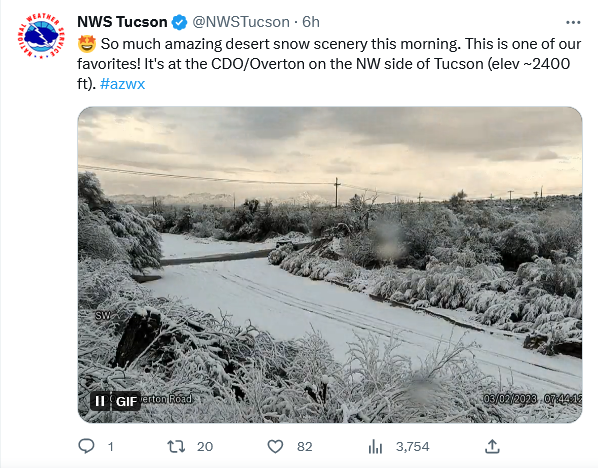Click the blue verified badge

[x=179, y=22]
